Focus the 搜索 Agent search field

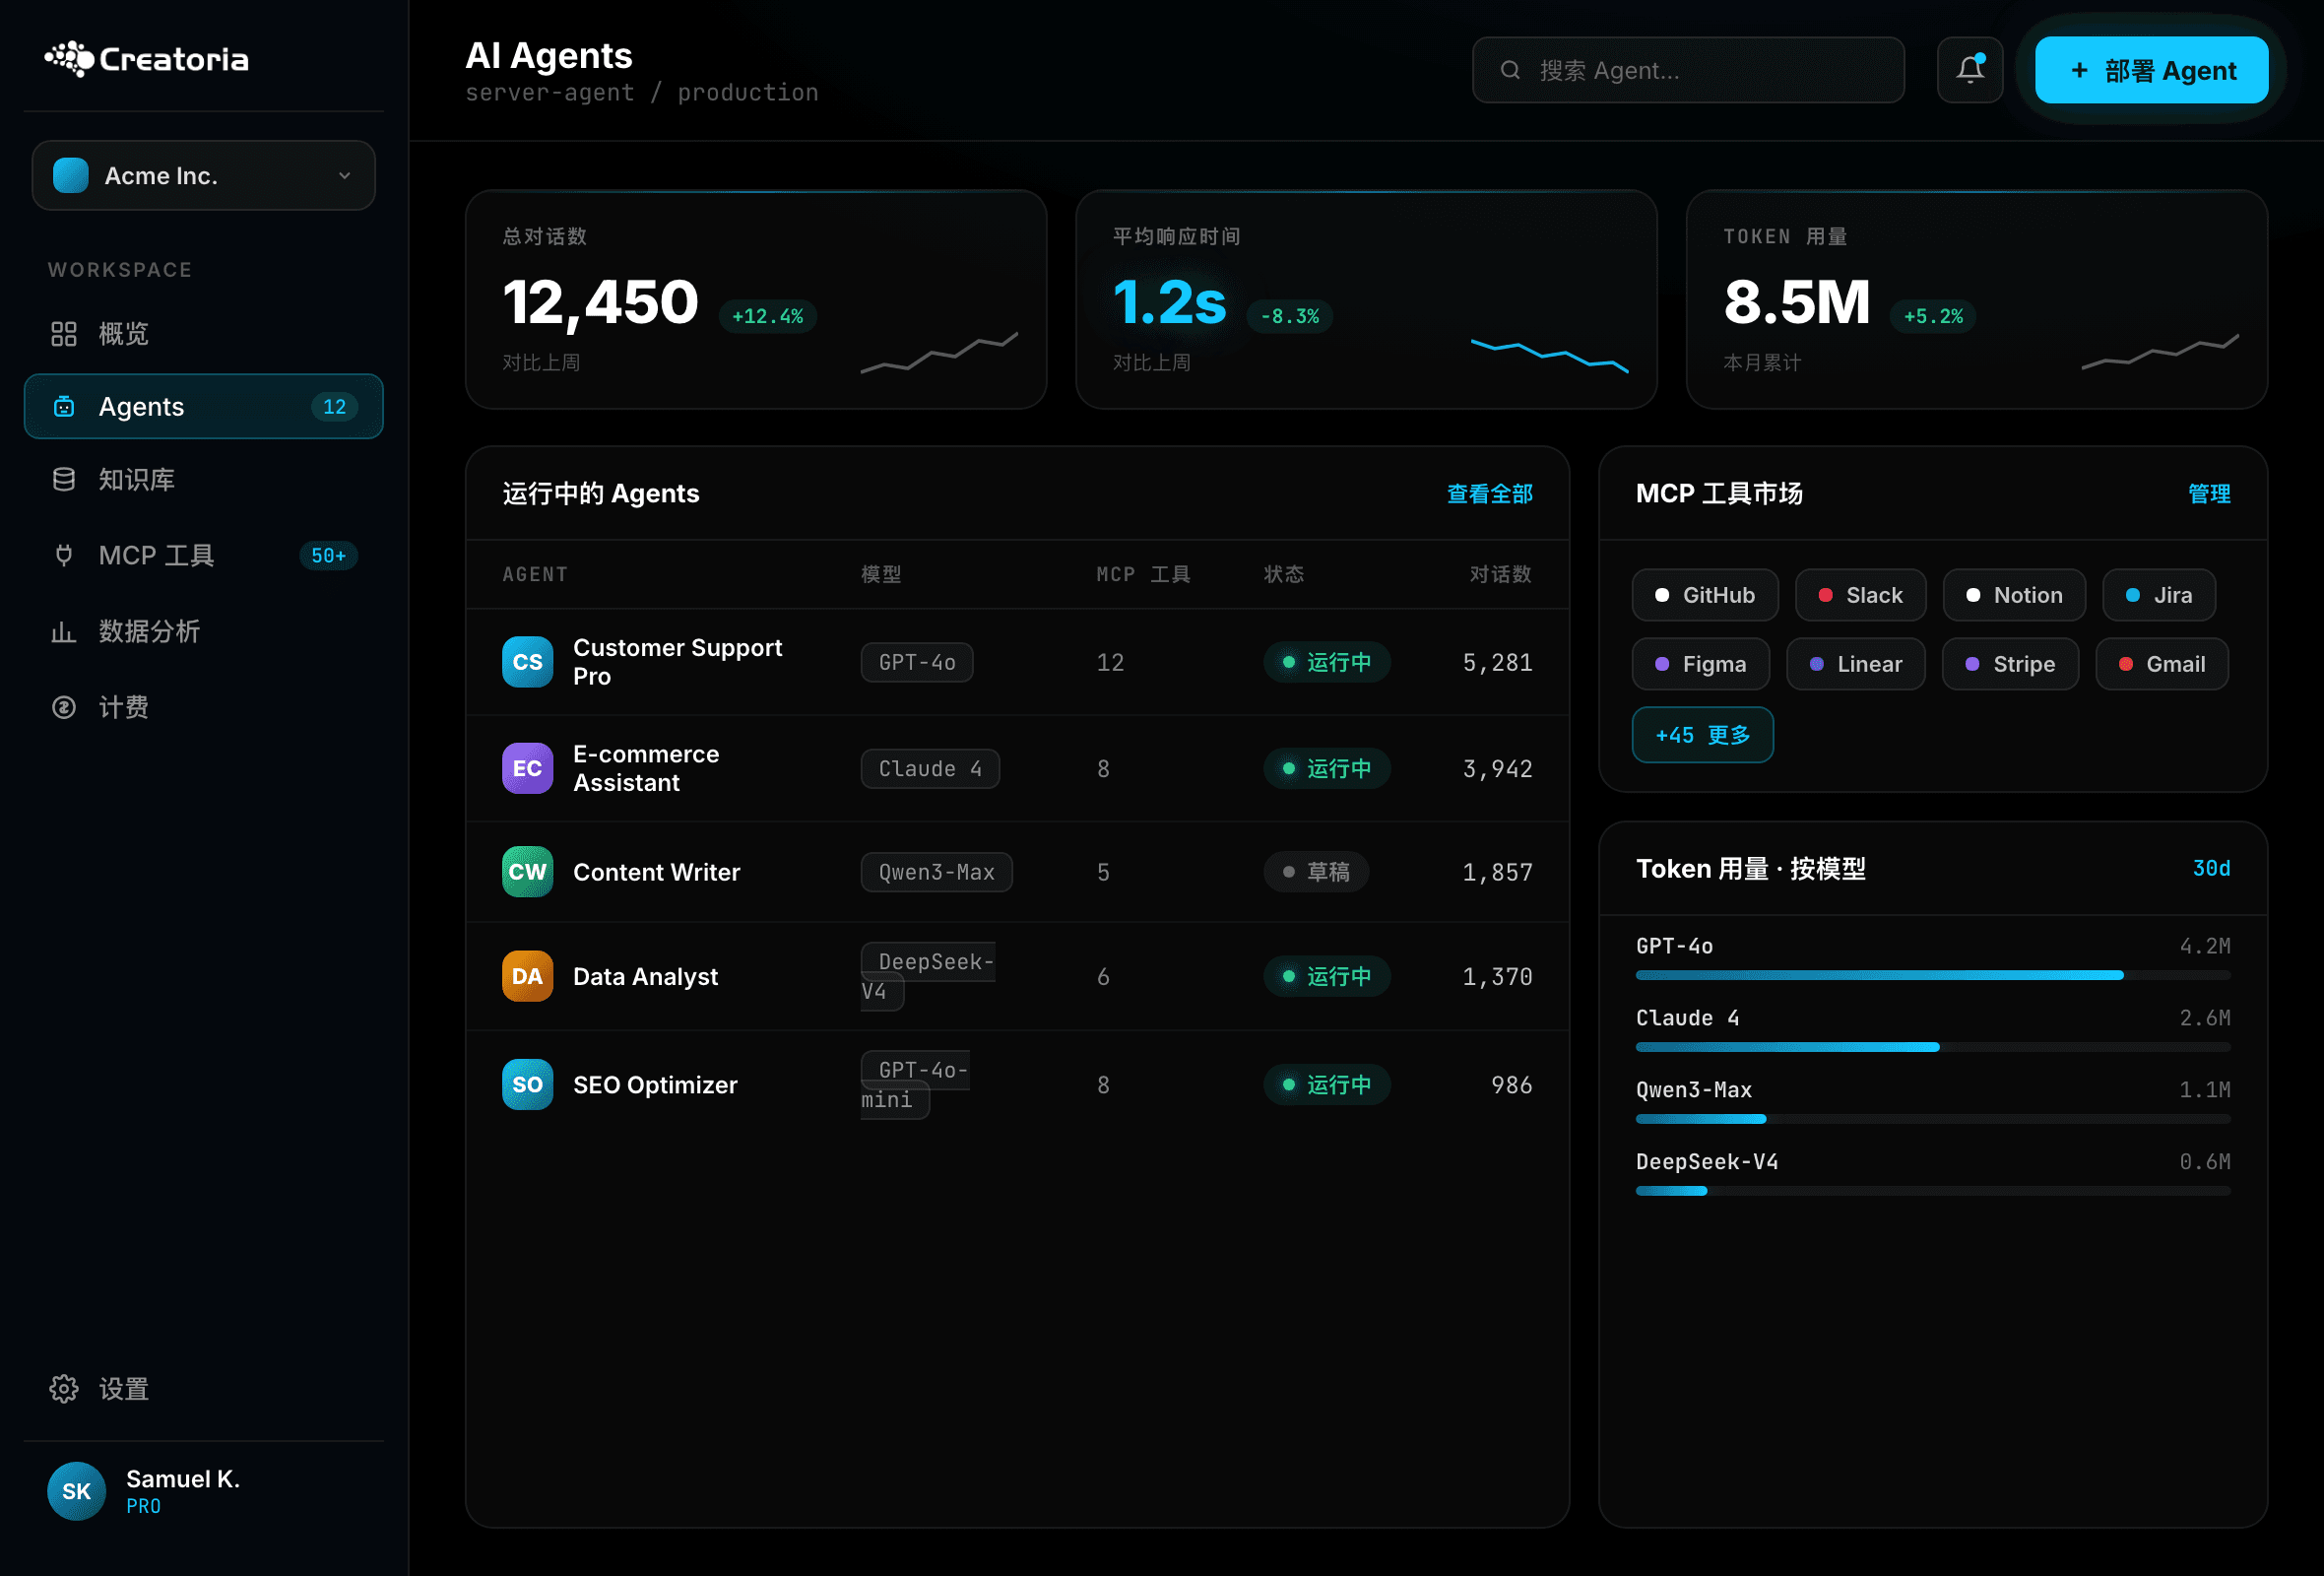click(1688, 70)
